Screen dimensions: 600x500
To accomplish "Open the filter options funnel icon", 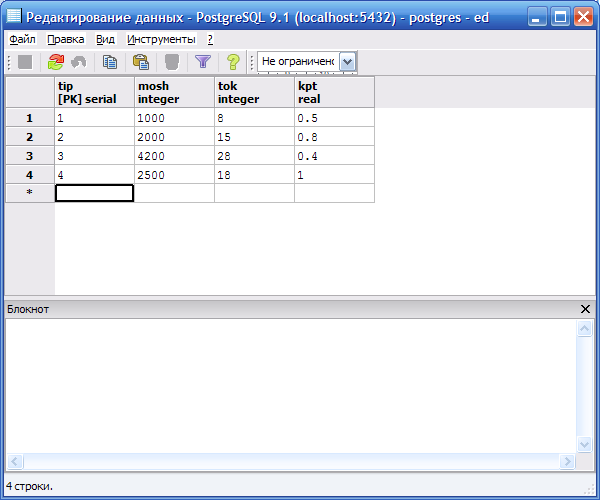I will click(x=203, y=62).
